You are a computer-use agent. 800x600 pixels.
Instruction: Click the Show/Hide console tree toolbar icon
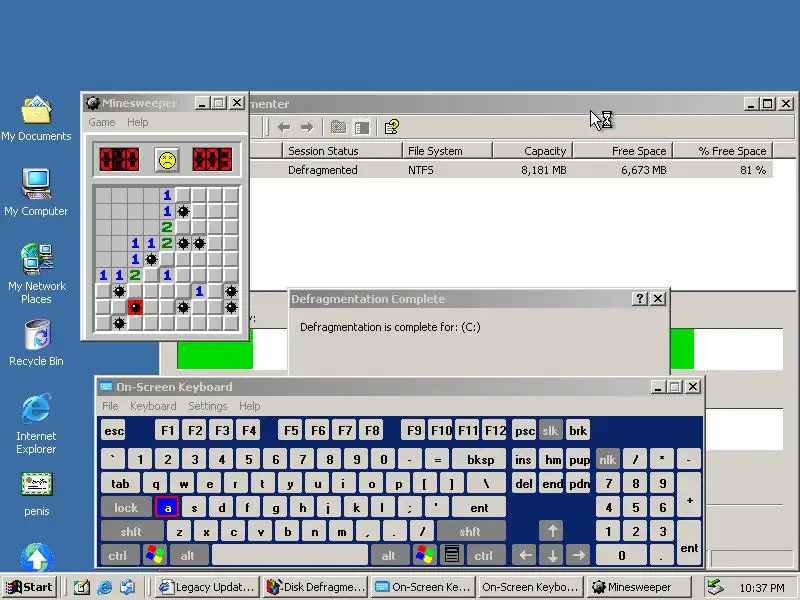point(362,127)
